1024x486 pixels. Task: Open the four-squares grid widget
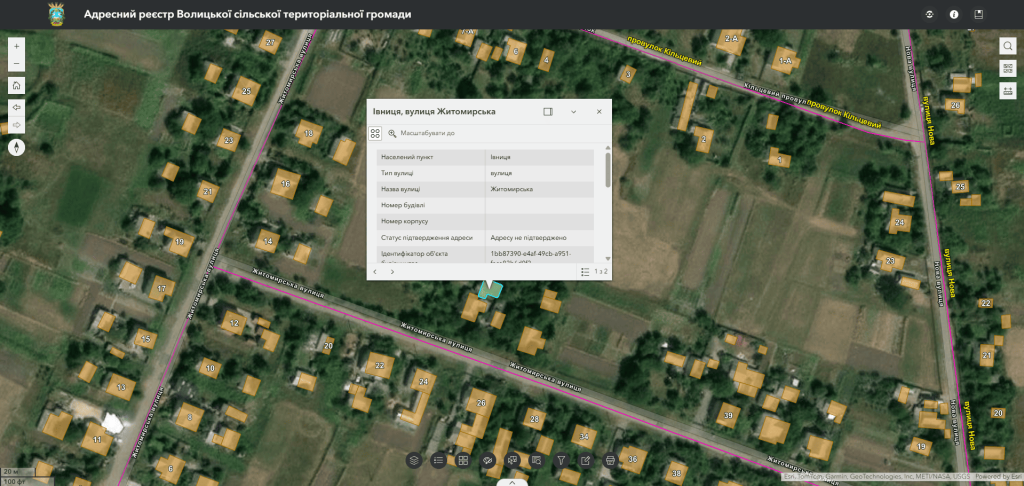pyautogui.click(x=463, y=460)
